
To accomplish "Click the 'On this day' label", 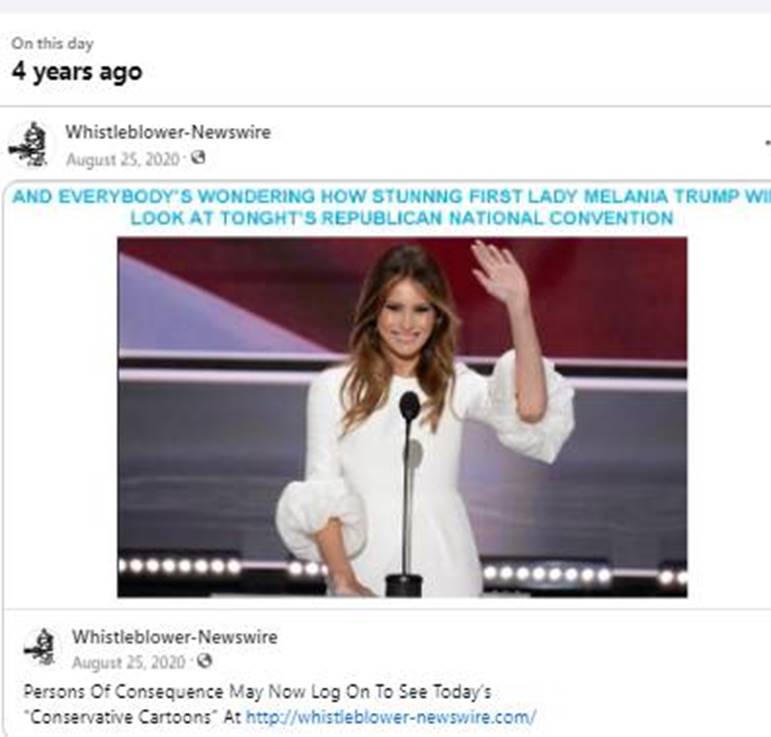I will pos(52,43).
